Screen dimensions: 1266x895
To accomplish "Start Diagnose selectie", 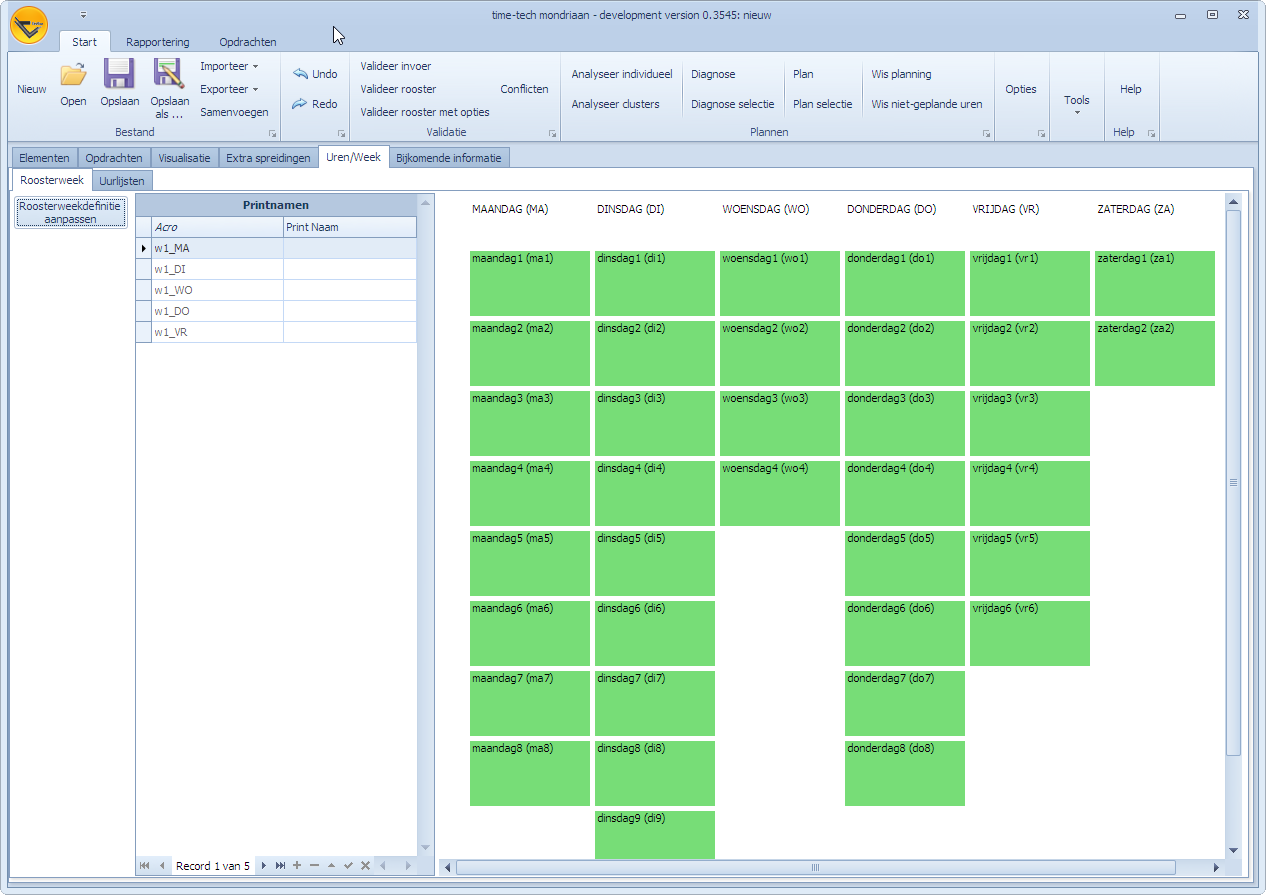I will (733, 104).
